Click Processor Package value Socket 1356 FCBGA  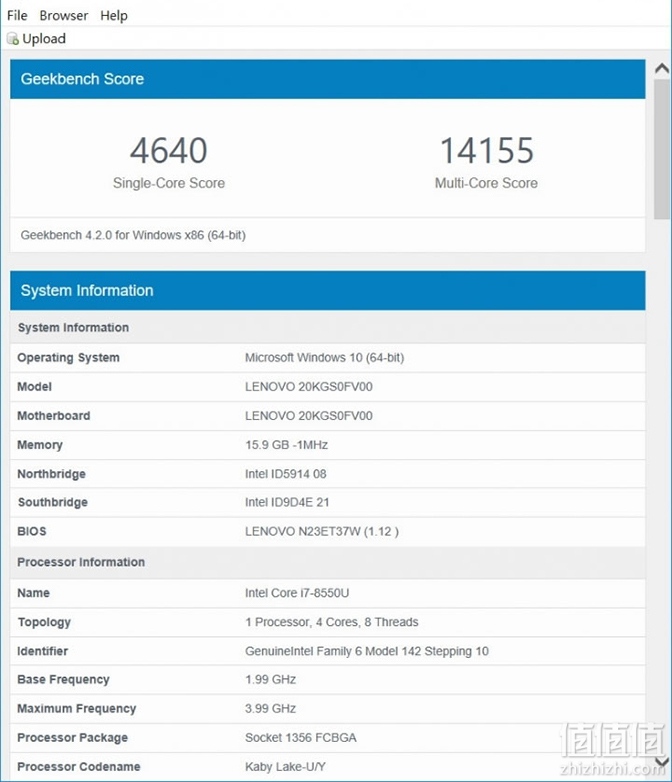(301, 738)
